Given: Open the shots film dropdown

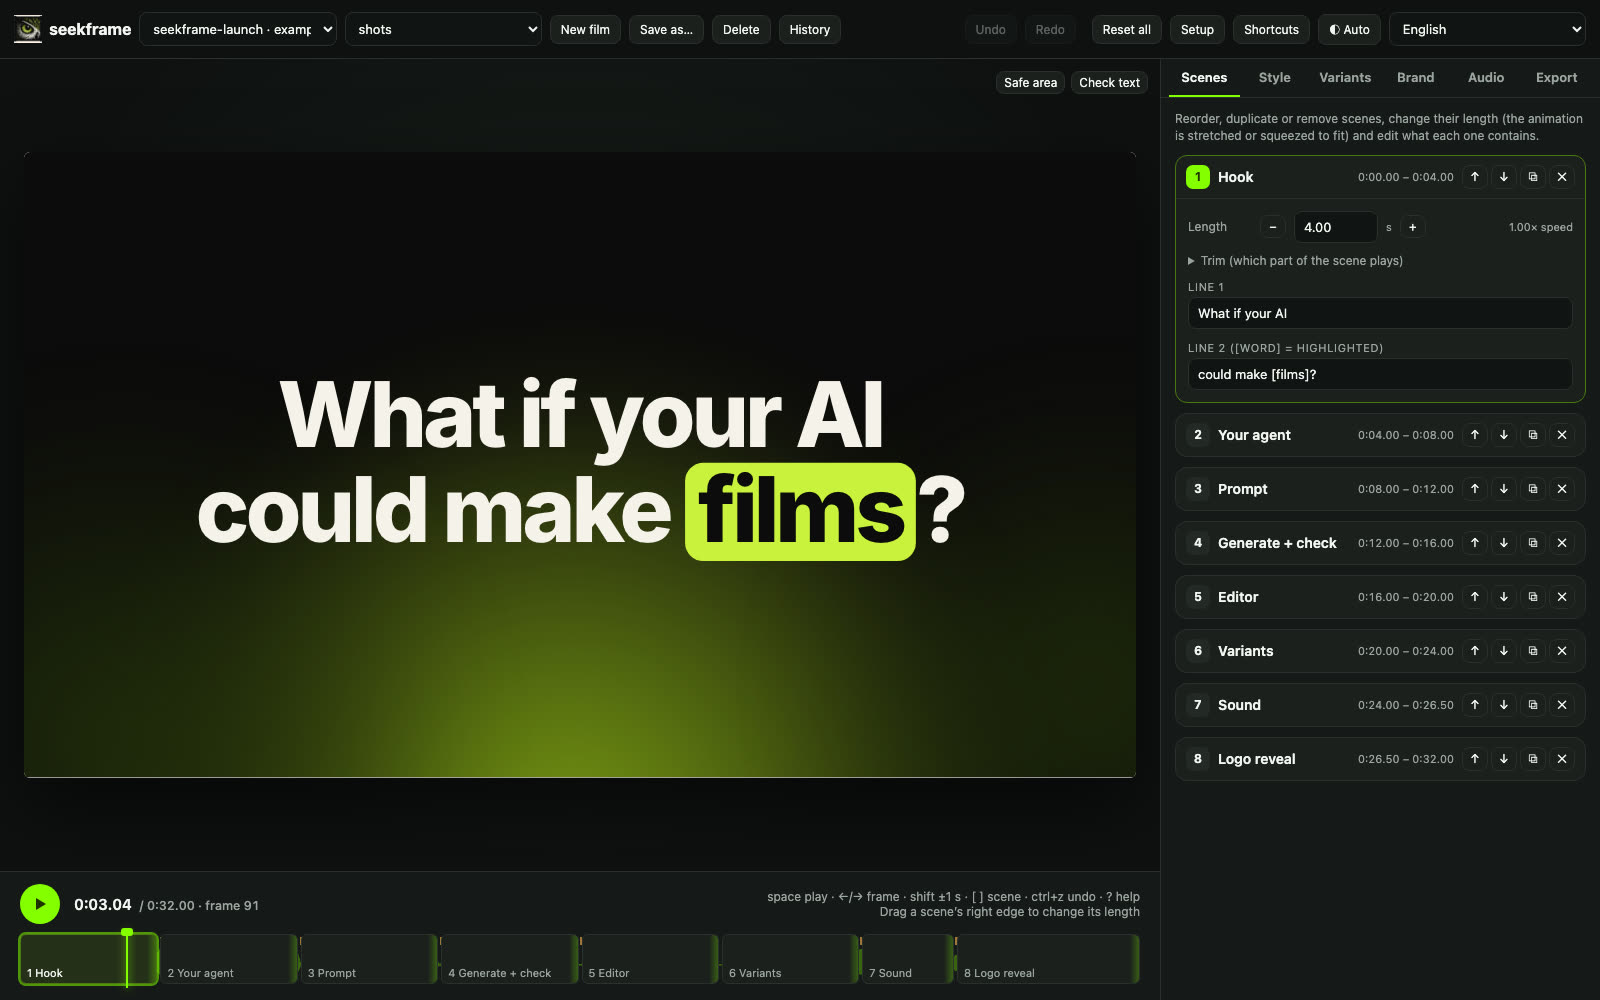Looking at the screenshot, I should tap(443, 29).
